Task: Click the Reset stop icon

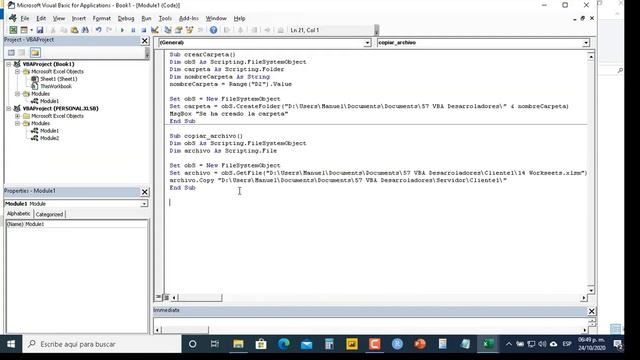Action: point(144,30)
